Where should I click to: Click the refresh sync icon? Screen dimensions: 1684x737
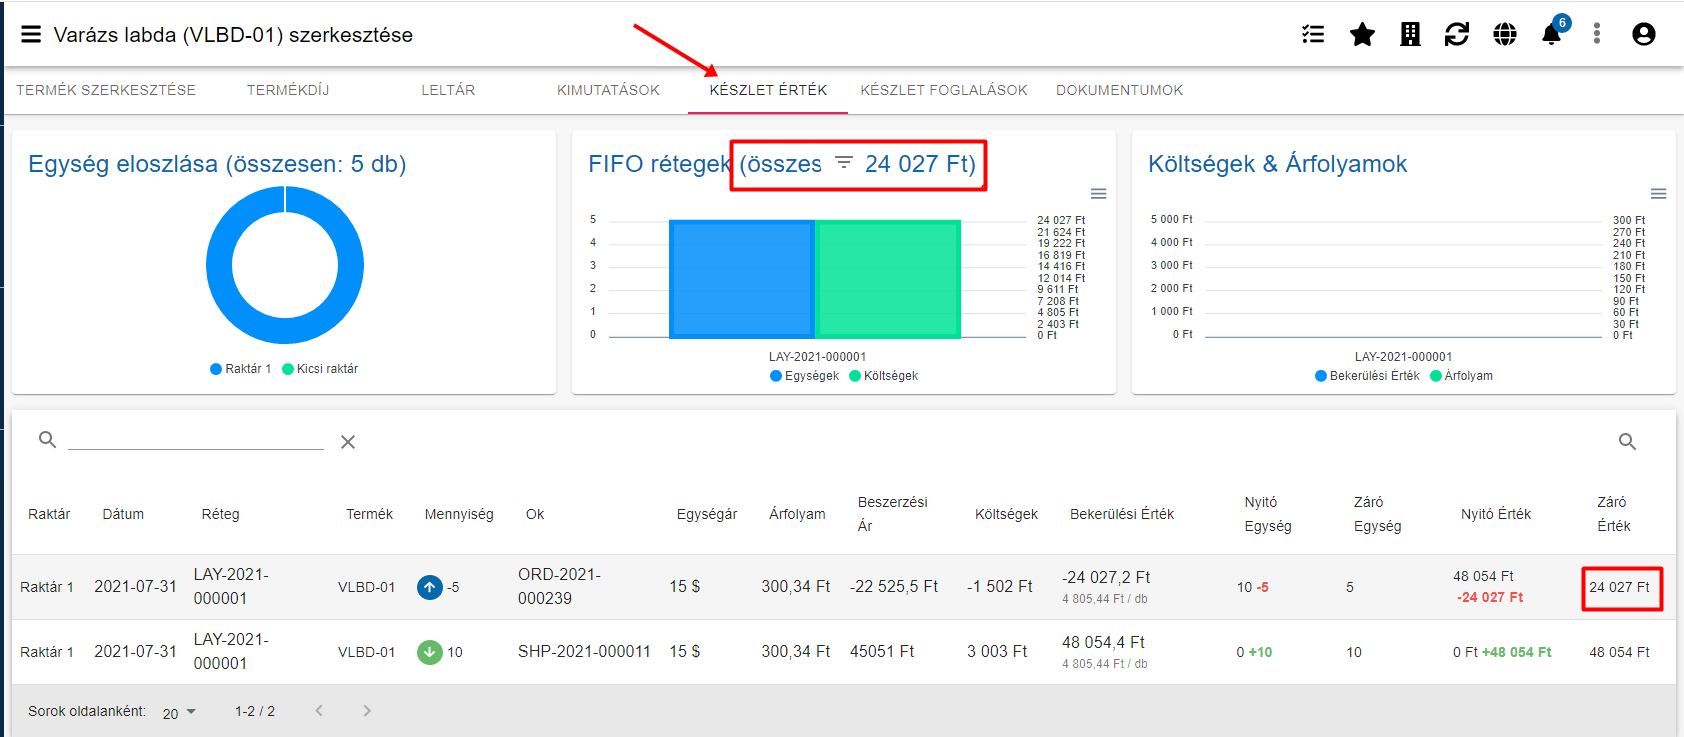(1457, 35)
